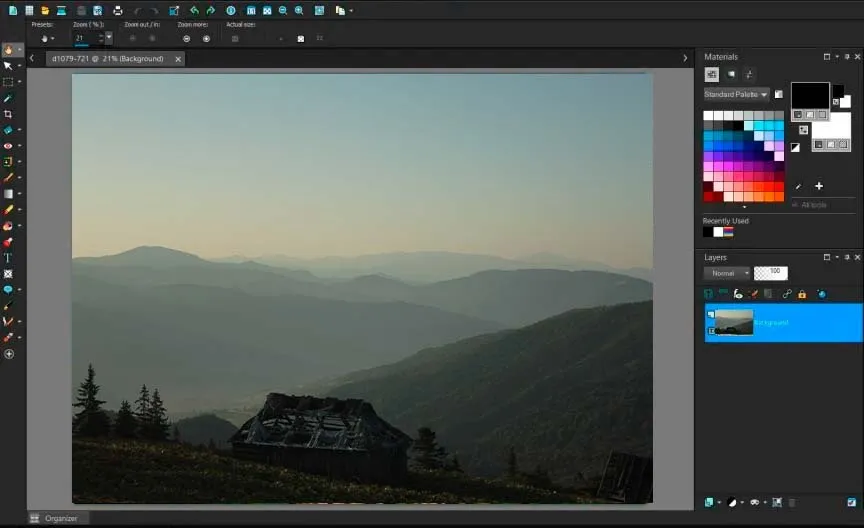Open the Normal blend mode dropdown
864x528 pixels.
tap(726, 273)
